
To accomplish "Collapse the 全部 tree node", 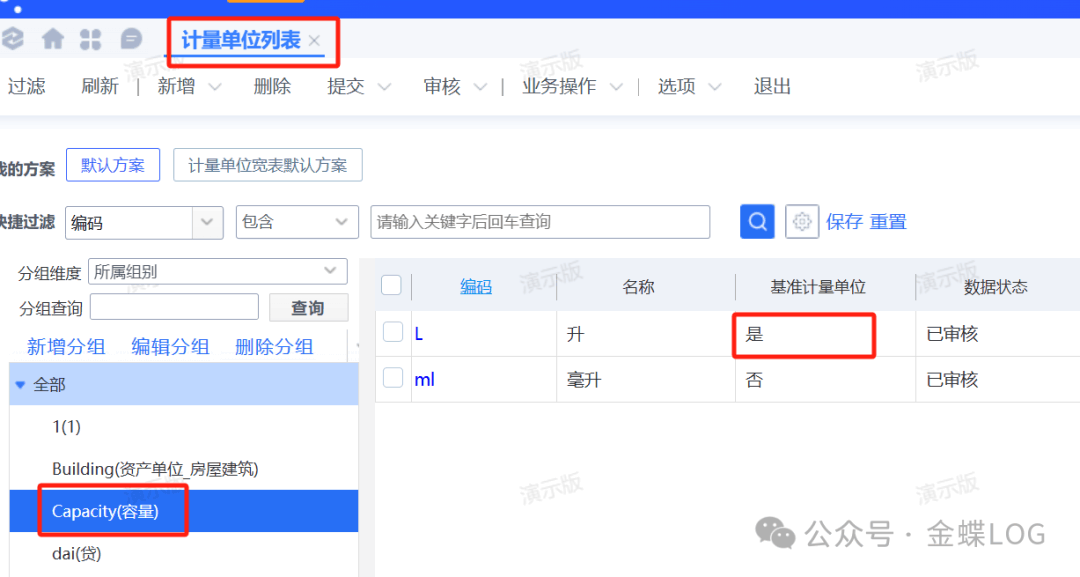I will coord(20,384).
